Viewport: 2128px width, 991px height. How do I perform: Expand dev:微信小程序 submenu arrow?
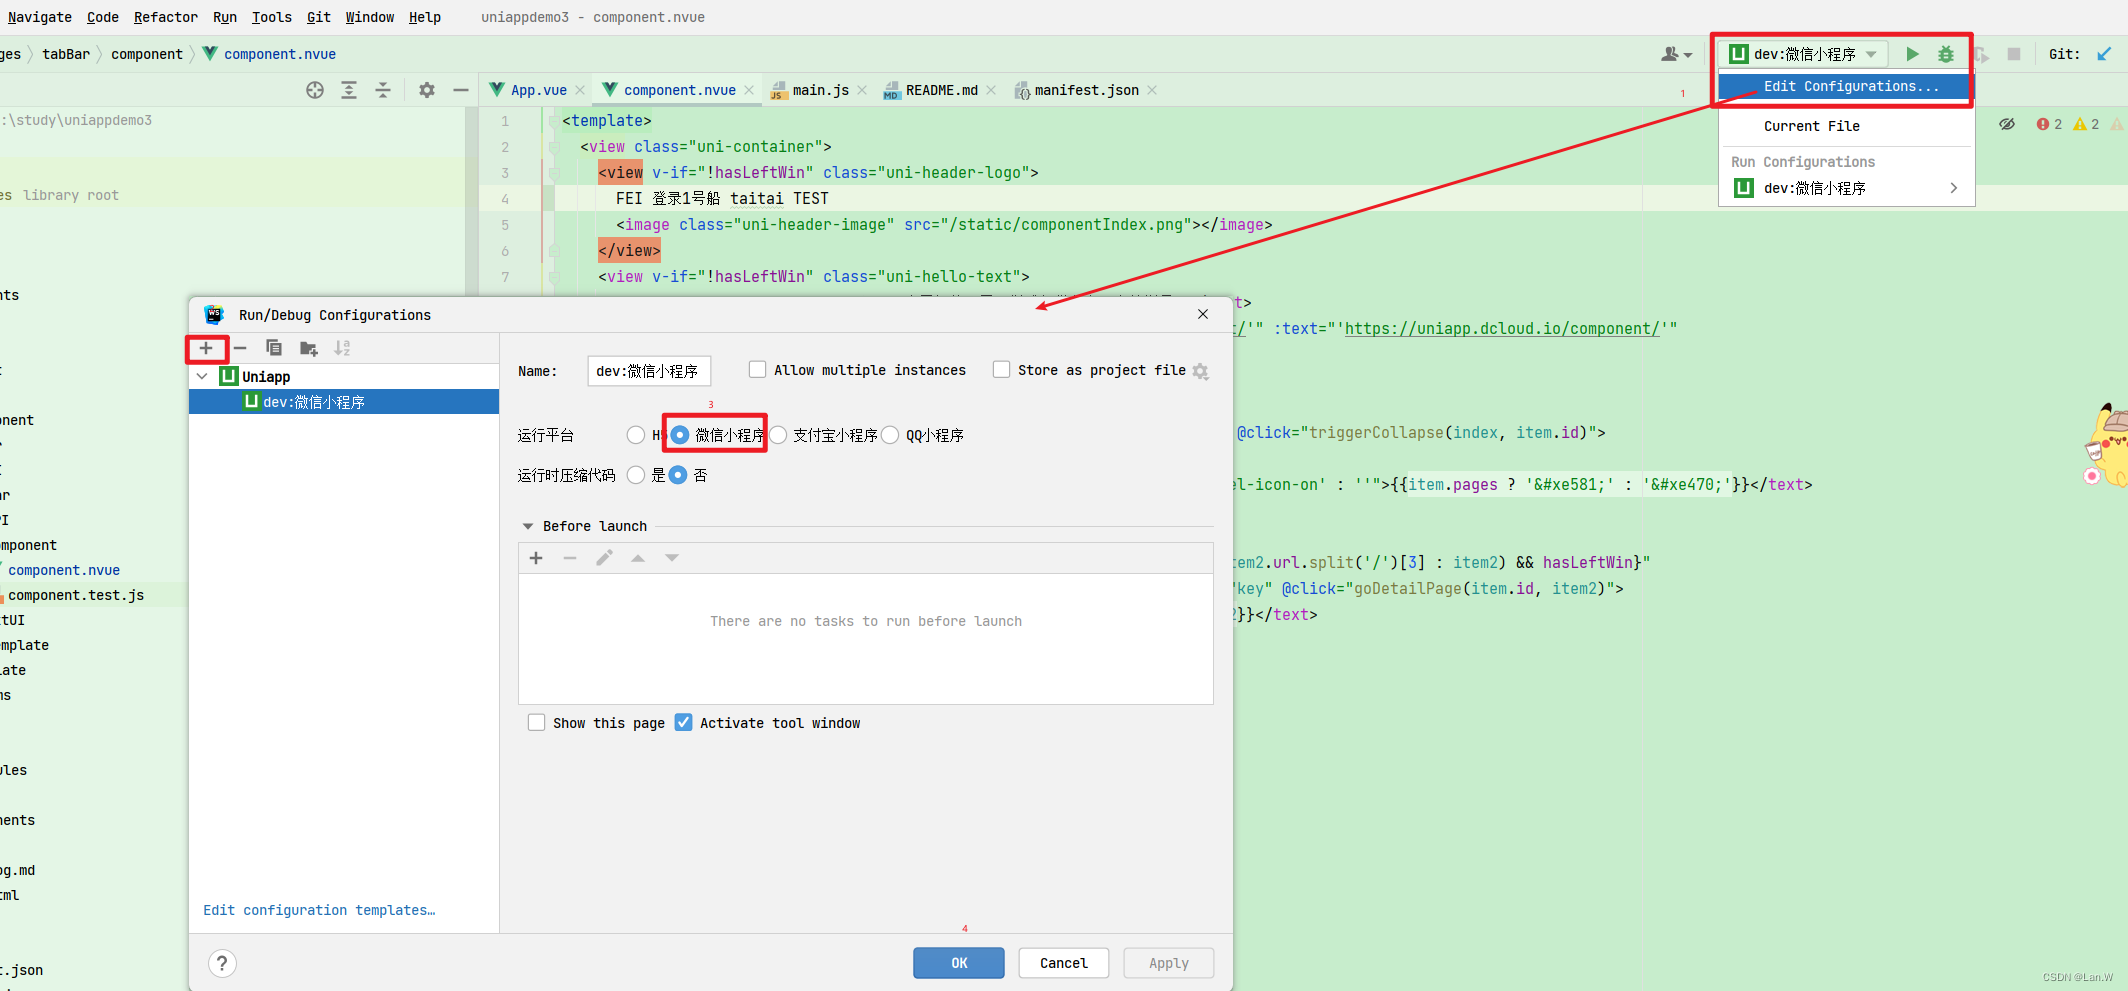click(1953, 188)
